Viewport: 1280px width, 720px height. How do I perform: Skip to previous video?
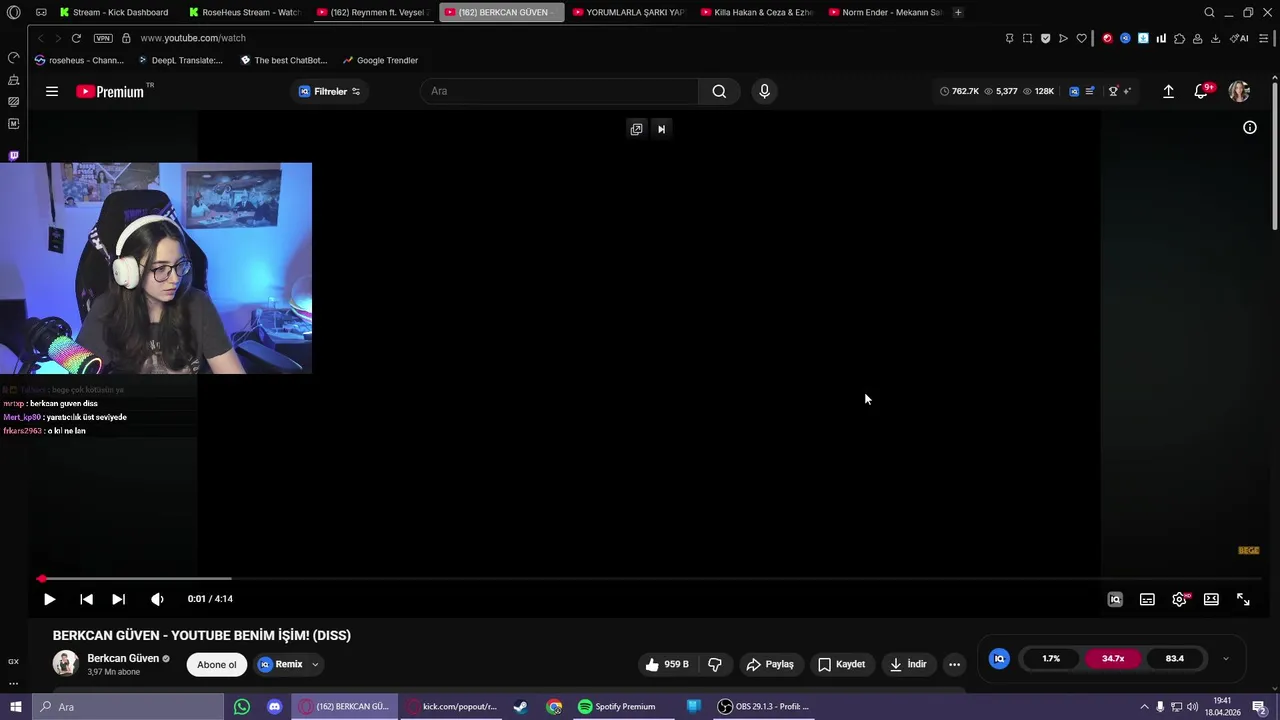86,599
